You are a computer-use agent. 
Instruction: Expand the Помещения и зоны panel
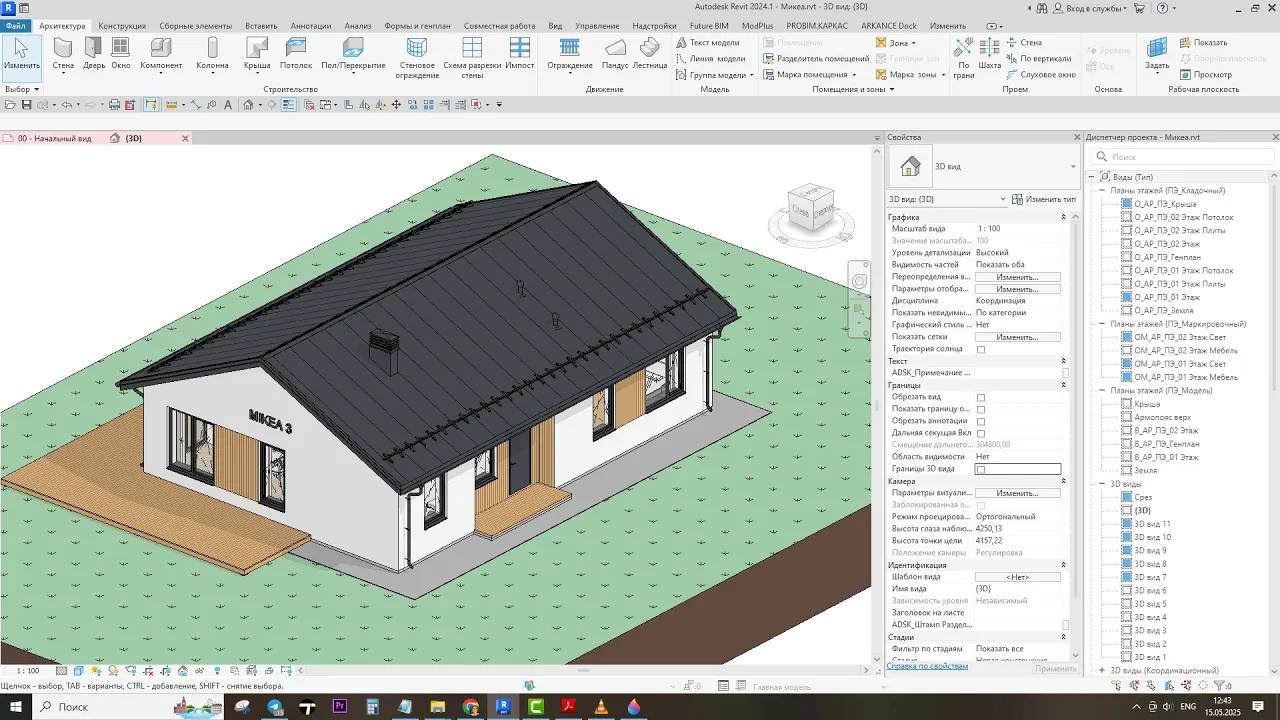point(853,90)
